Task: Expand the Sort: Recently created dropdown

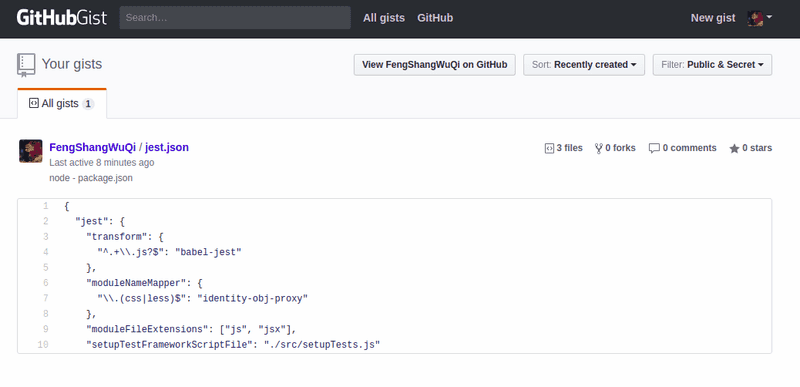Action: (584, 65)
